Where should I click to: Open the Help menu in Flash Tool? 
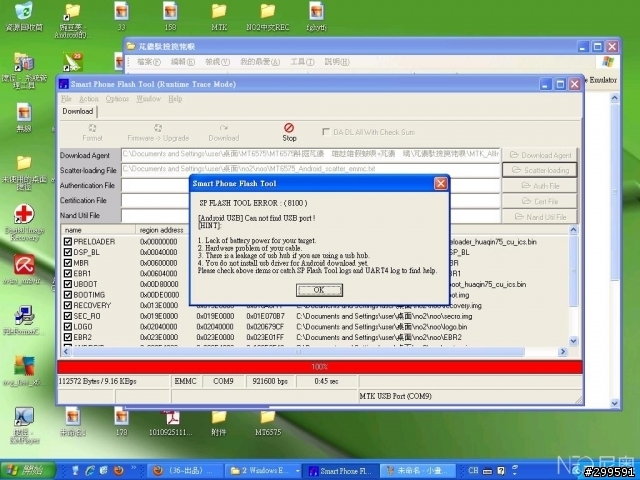(x=175, y=99)
